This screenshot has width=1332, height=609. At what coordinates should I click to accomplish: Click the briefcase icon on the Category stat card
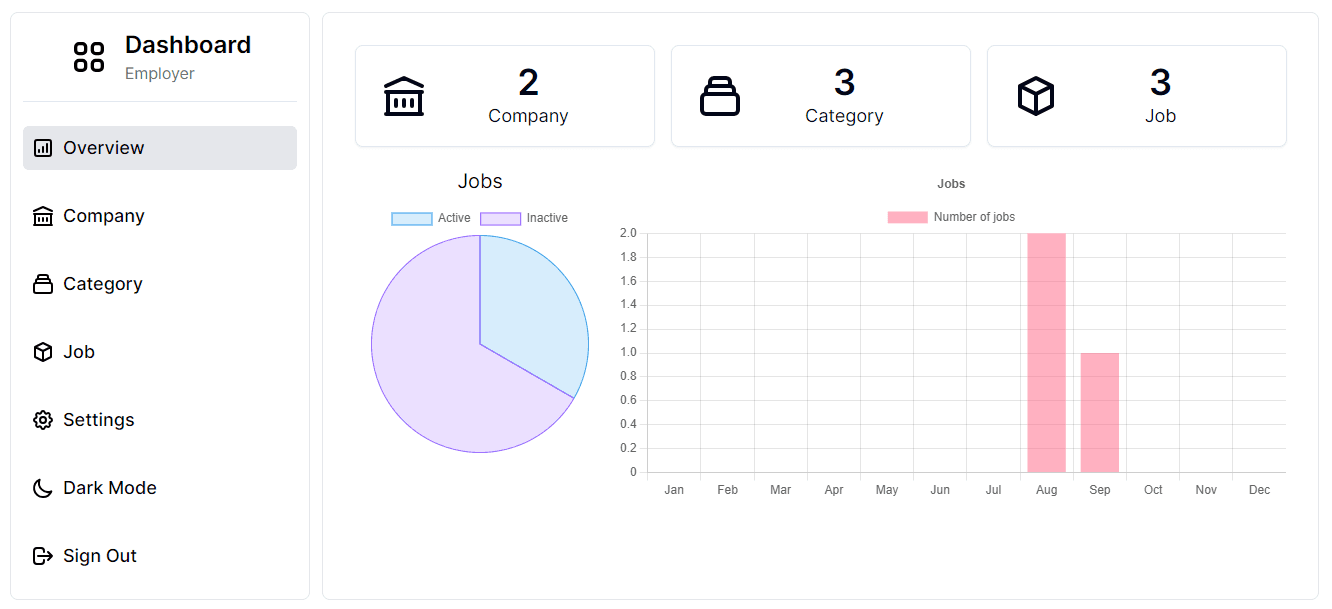tap(720, 96)
